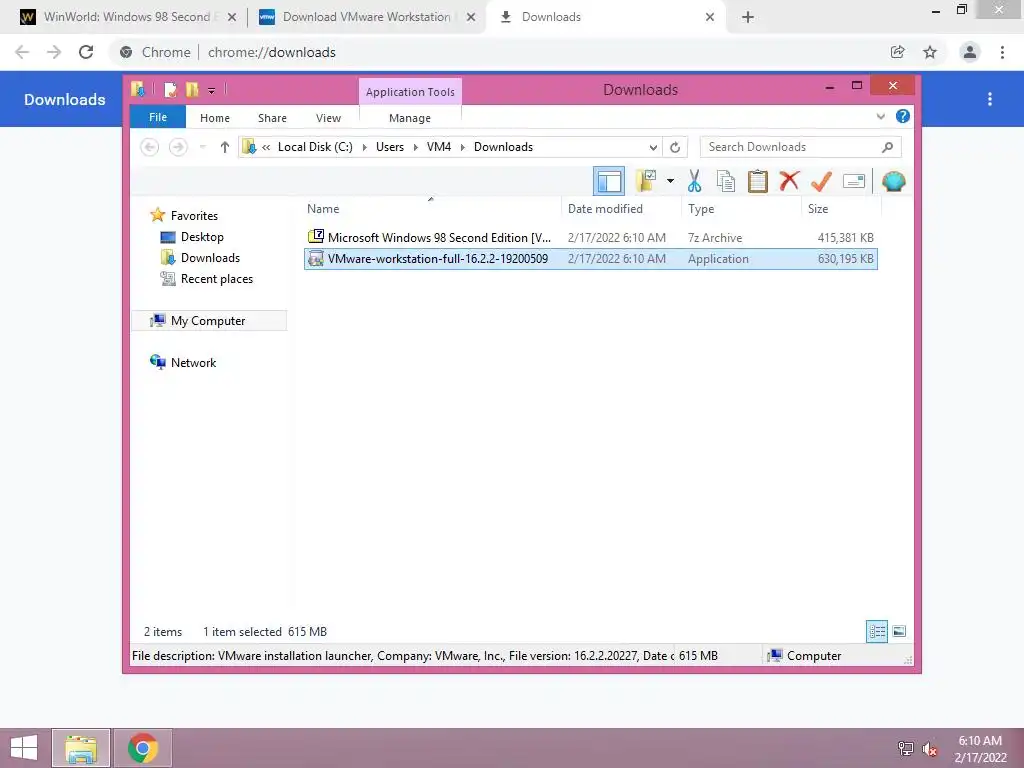The image size is (1024, 768).
Task: Click properties icon in Explorer title bar
Action: pyautogui.click(x=170, y=89)
